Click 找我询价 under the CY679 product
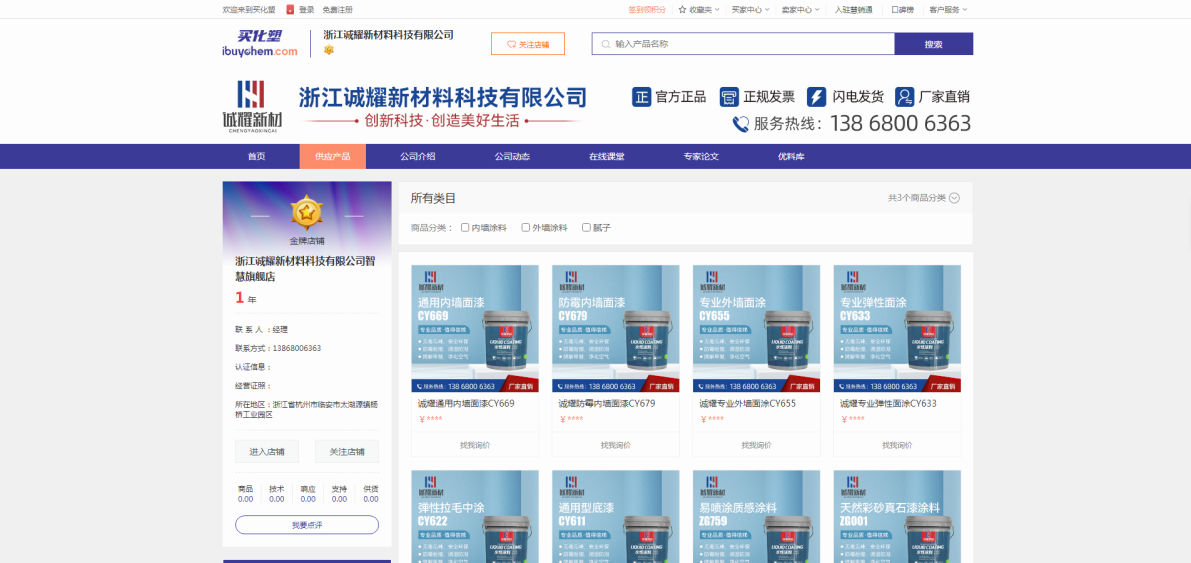Screen dimensions: 1191x563 coord(616,444)
